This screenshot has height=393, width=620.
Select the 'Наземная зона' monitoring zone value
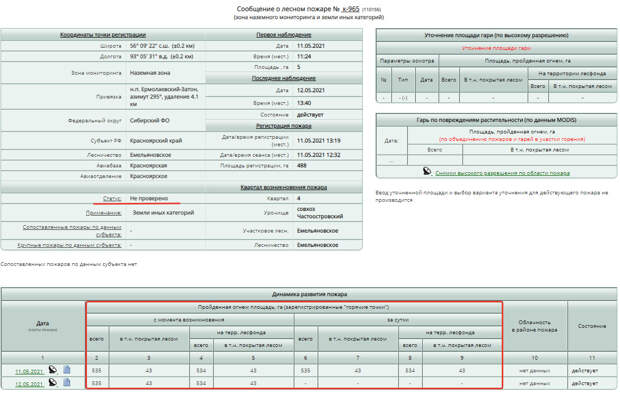click(x=150, y=73)
